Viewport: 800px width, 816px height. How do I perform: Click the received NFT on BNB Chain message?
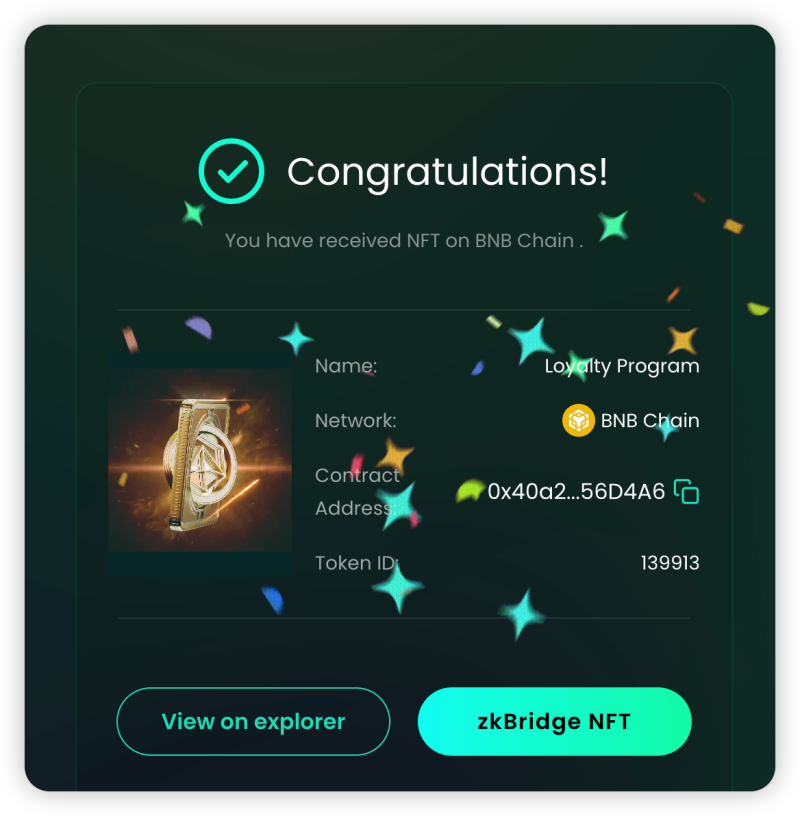[404, 240]
